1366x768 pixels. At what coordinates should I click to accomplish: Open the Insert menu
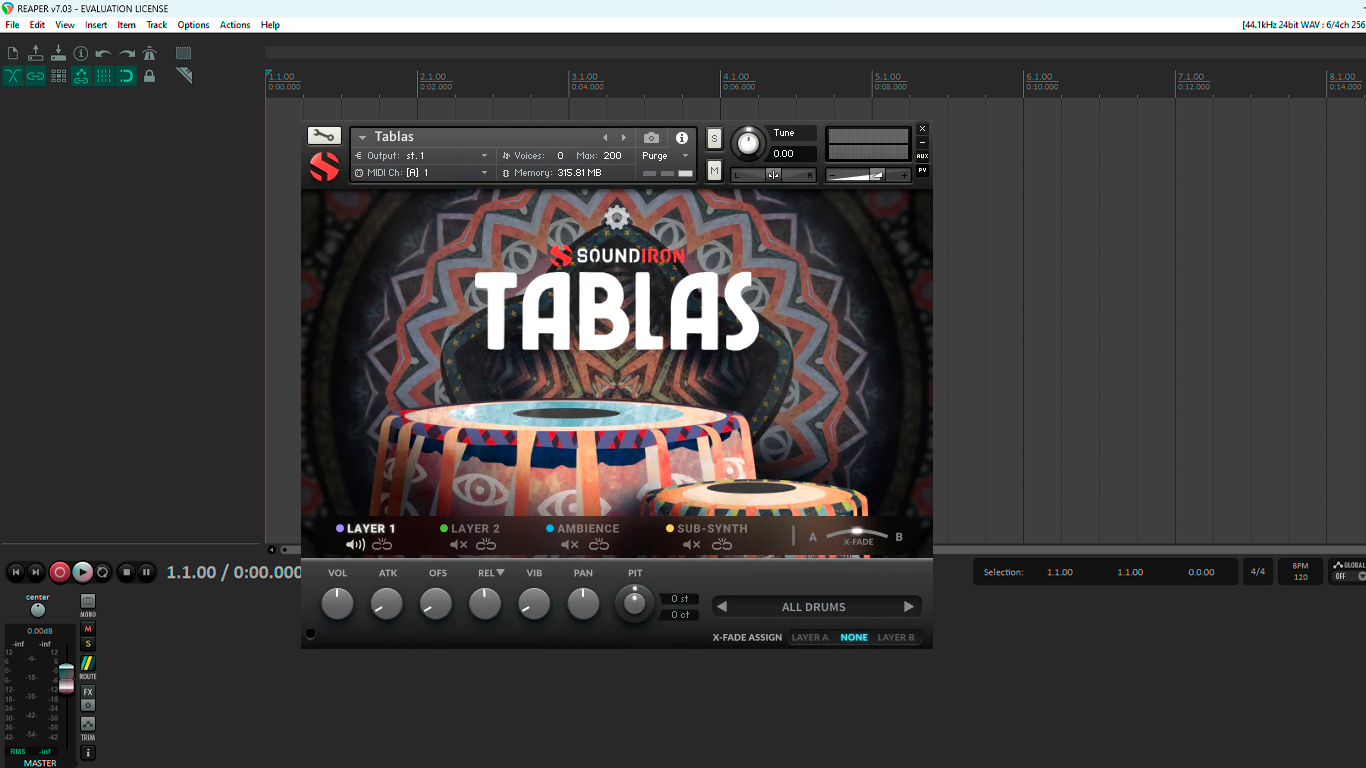(96, 25)
